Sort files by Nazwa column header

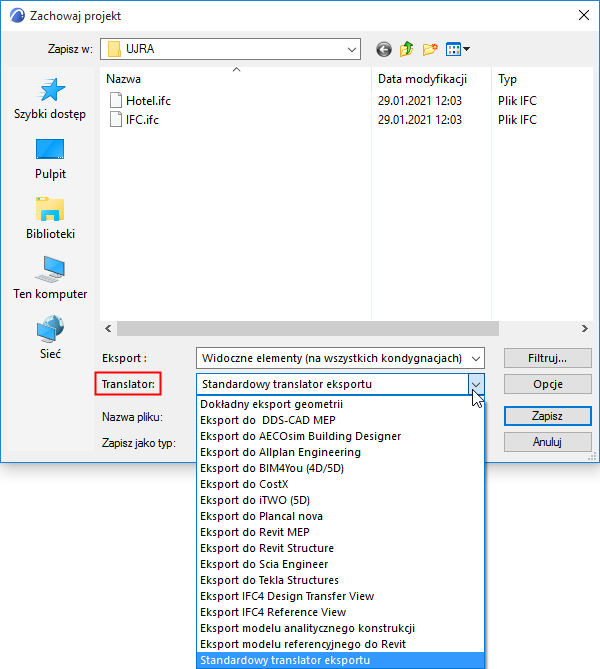coord(236,79)
